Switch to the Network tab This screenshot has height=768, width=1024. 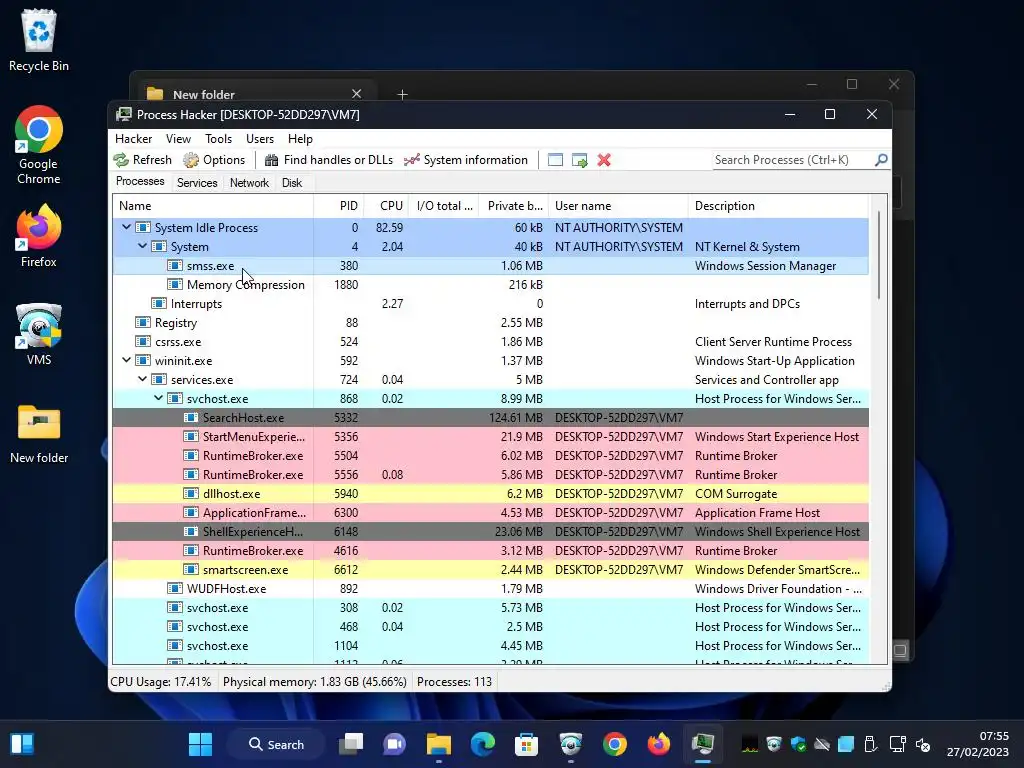point(249,183)
